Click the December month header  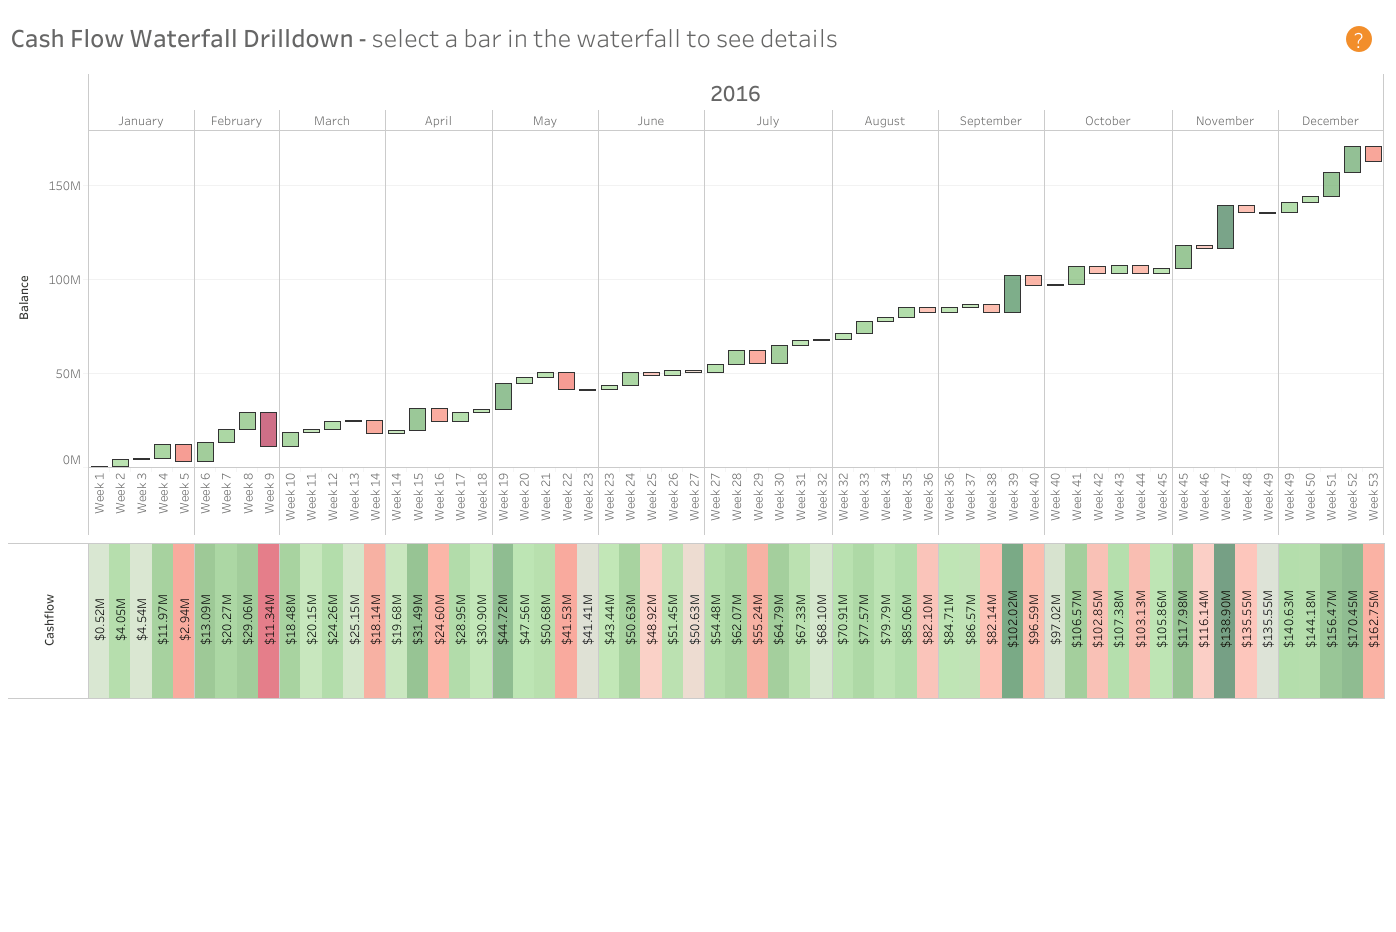(1330, 121)
